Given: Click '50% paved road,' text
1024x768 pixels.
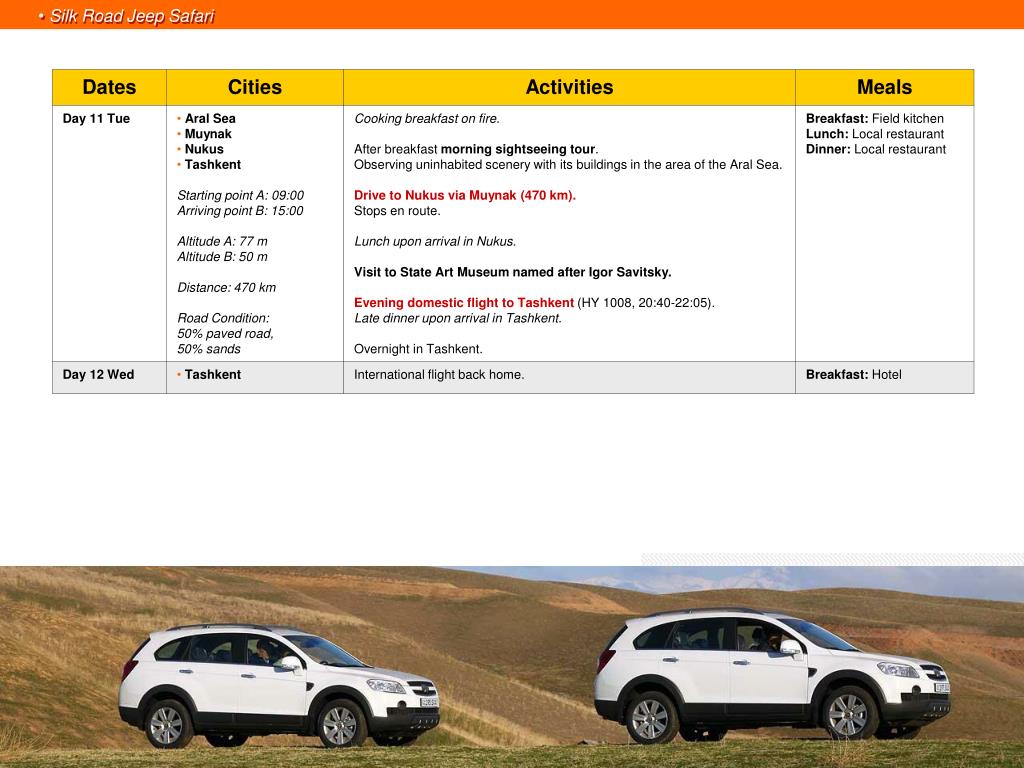Looking at the screenshot, I should 225,333.
